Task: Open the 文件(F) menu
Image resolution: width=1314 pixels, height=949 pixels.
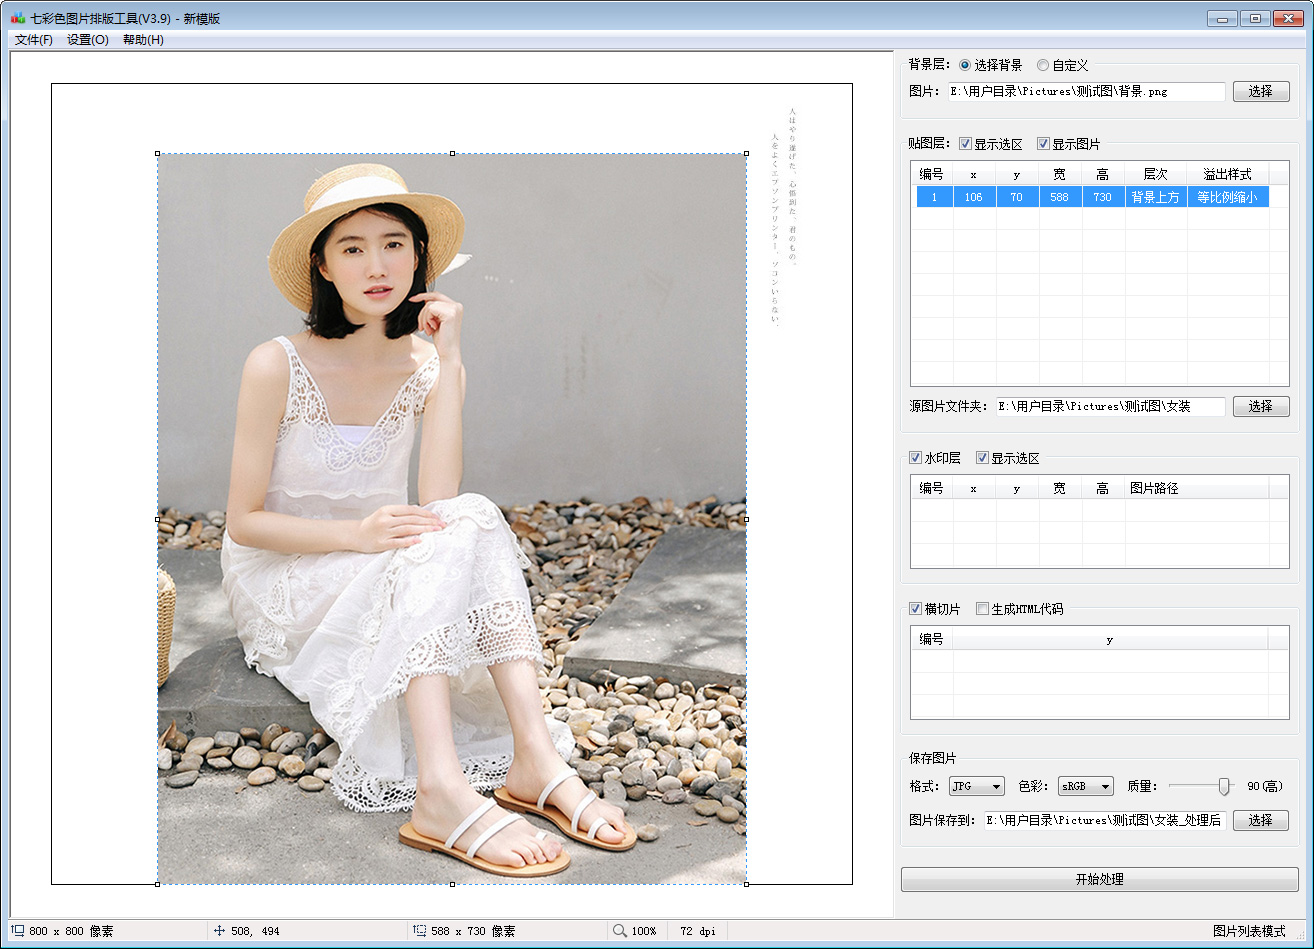Action: 33,40
